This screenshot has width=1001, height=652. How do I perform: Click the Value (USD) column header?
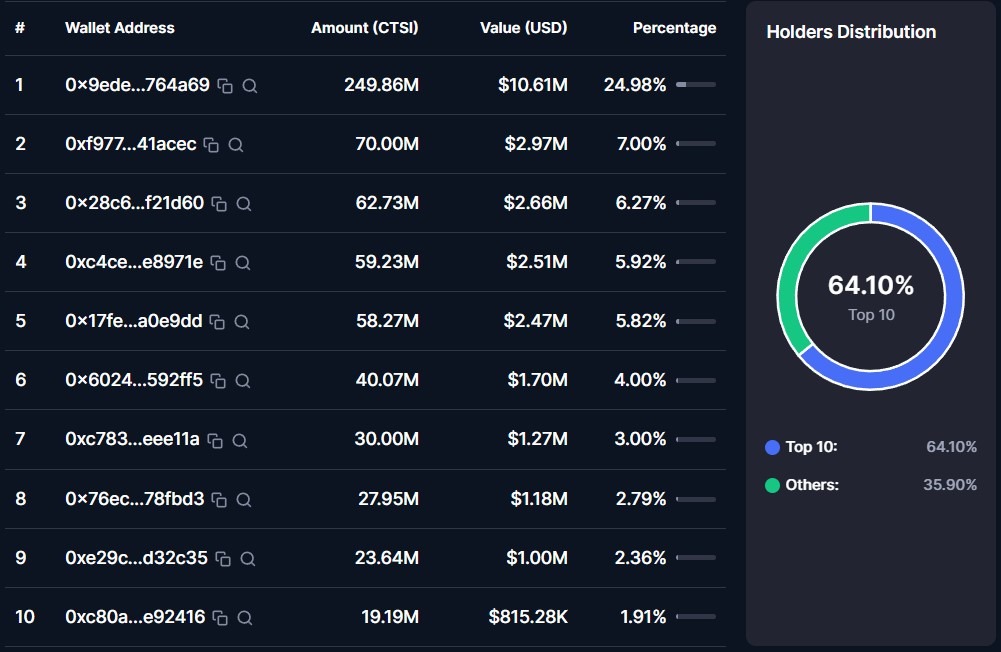click(x=523, y=28)
